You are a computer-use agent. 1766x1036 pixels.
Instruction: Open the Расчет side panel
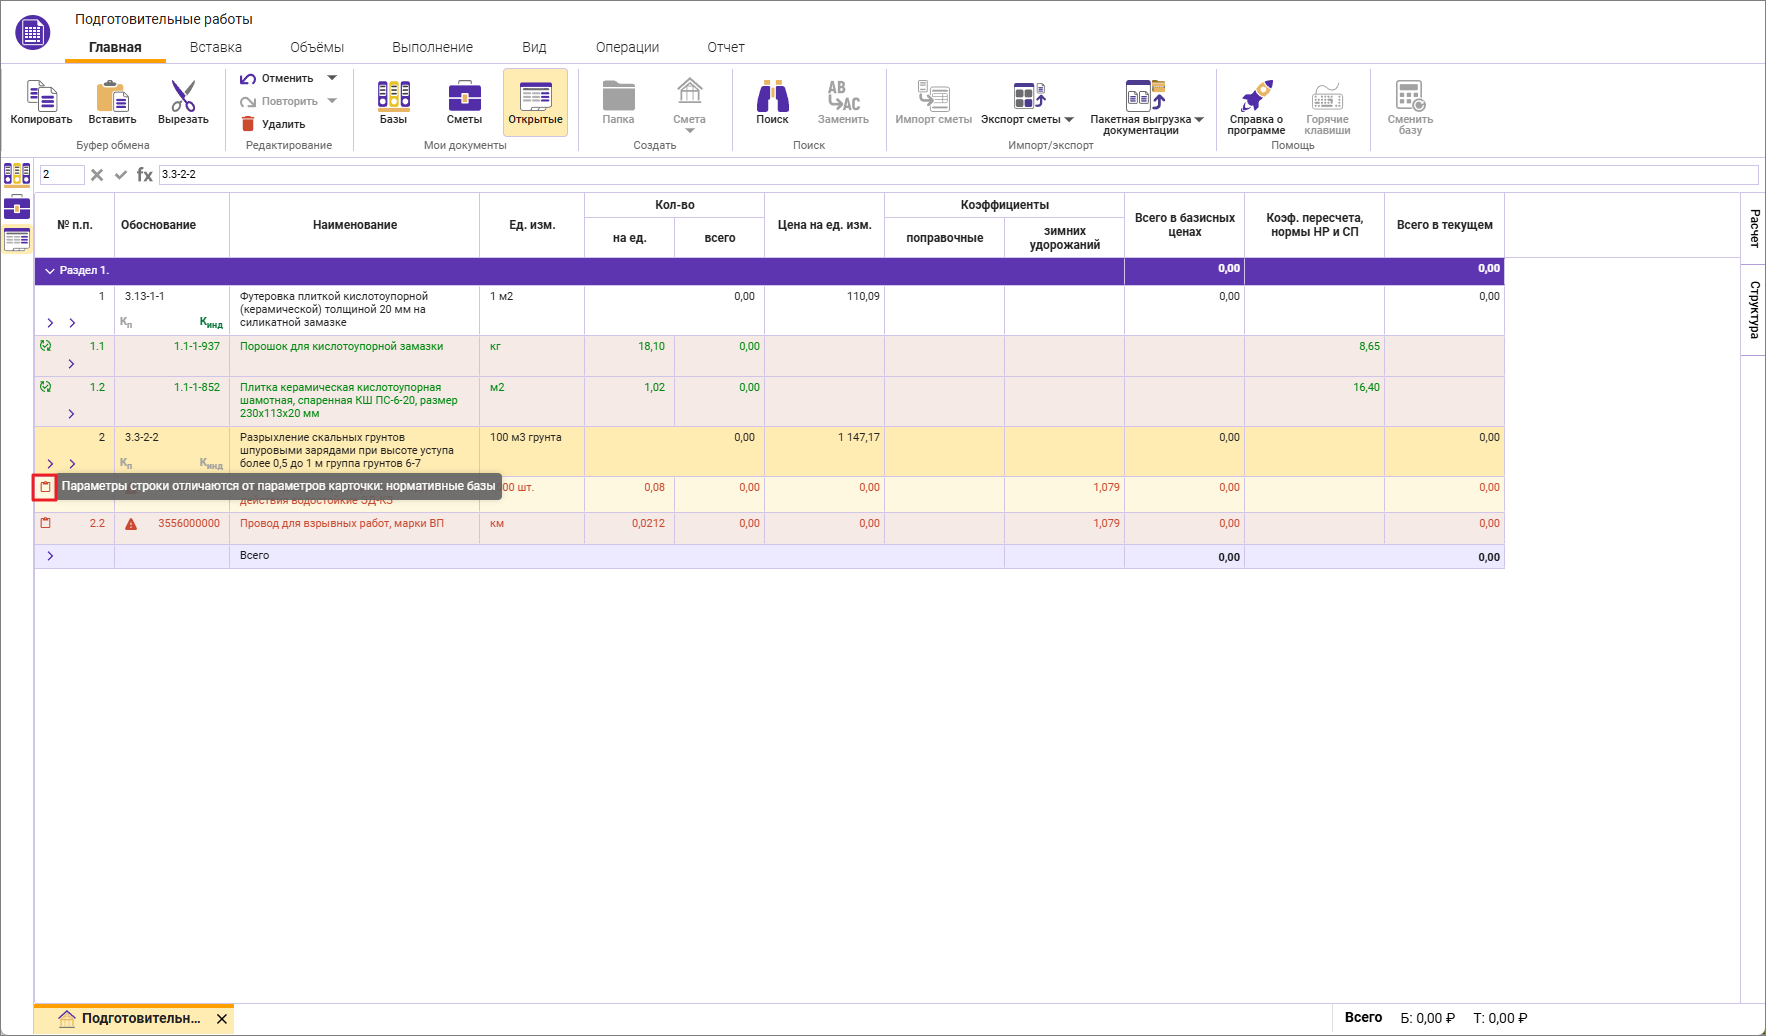(1753, 228)
